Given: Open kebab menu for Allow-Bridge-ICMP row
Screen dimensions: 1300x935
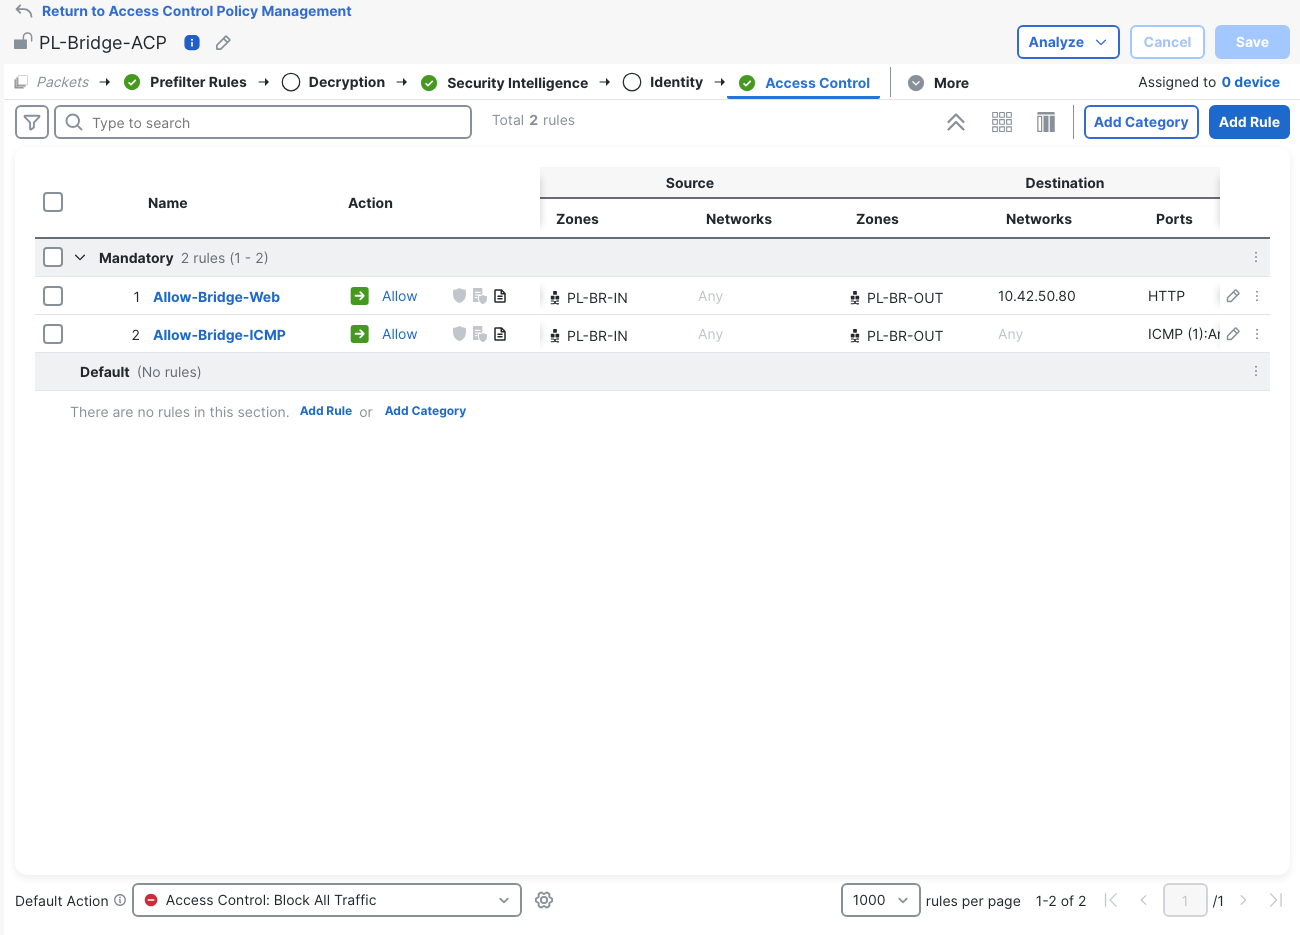Looking at the screenshot, I should pyautogui.click(x=1257, y=334).
